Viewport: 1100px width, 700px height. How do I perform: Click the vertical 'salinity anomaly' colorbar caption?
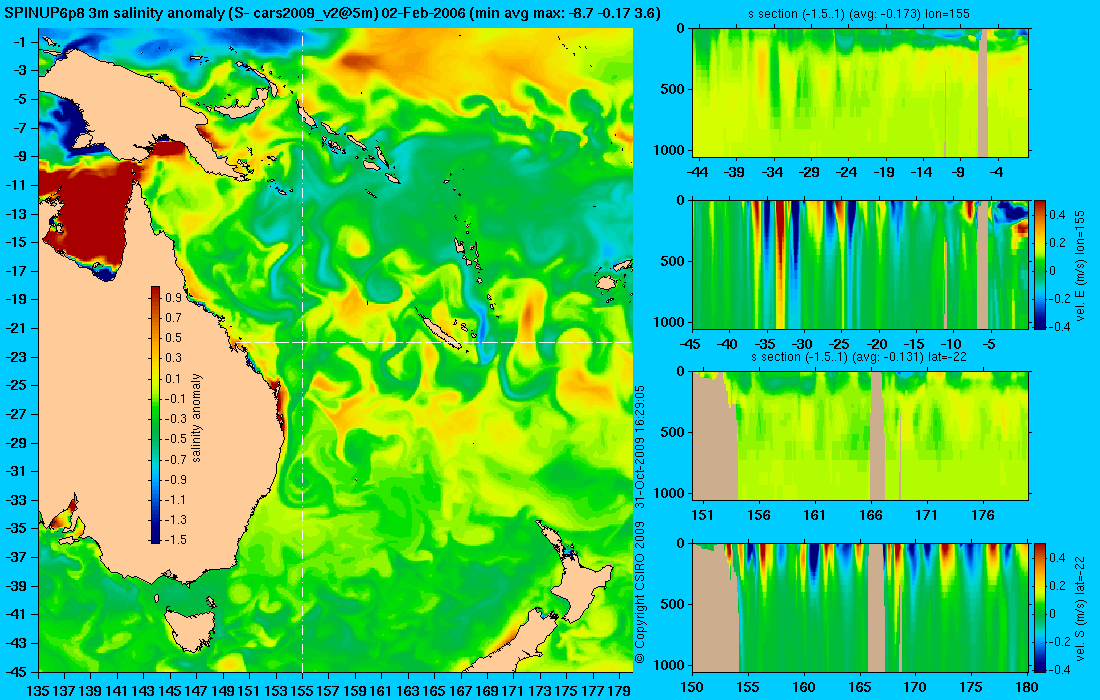click(x=196, y=417)
